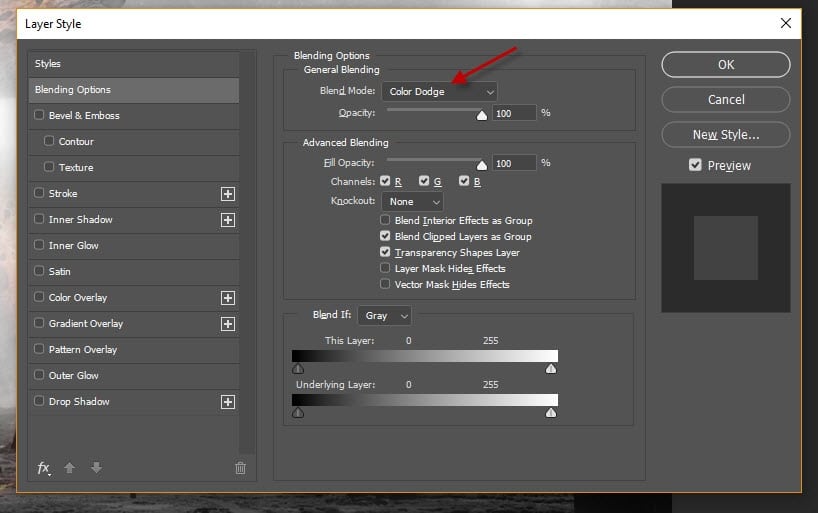Click the Fill Opacity slider handle
818x513 pixels.
(482, 165)
